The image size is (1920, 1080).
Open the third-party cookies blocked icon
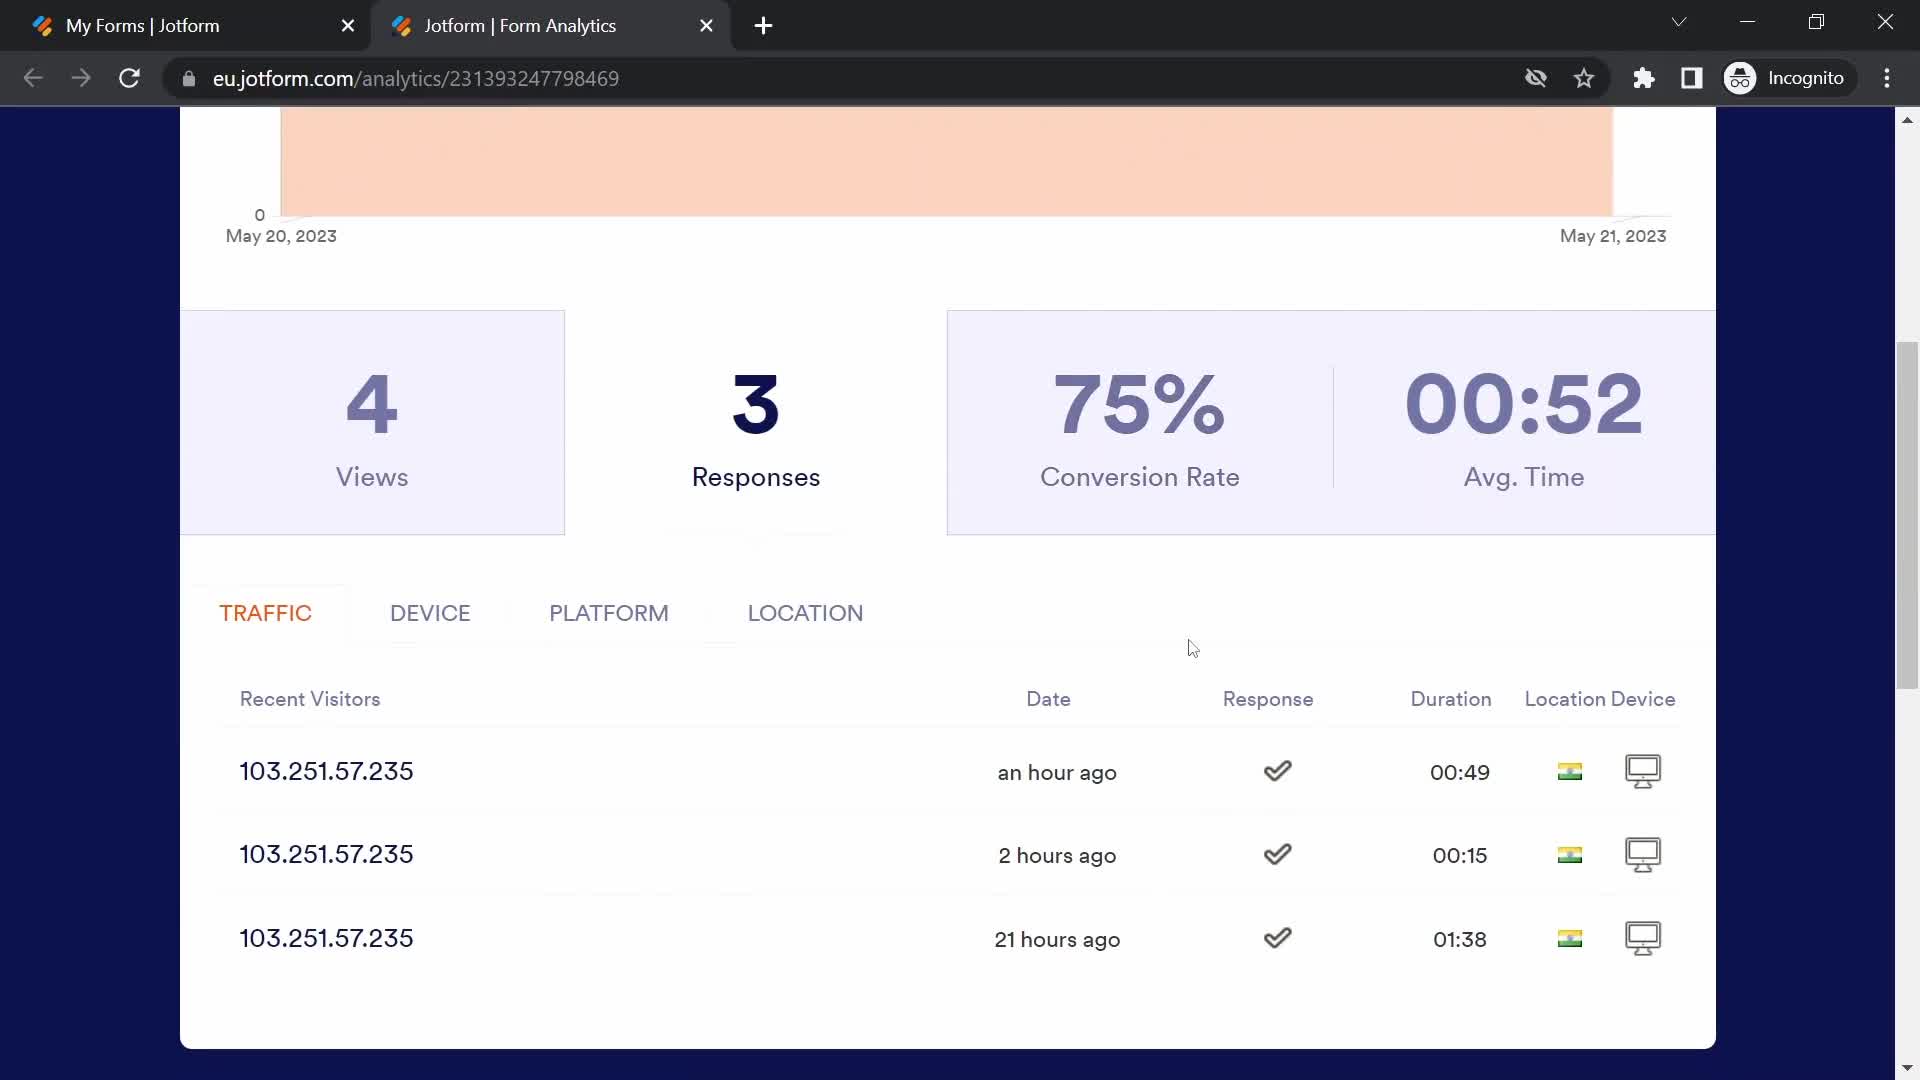pyautogui.click(x=1536, y=78)
